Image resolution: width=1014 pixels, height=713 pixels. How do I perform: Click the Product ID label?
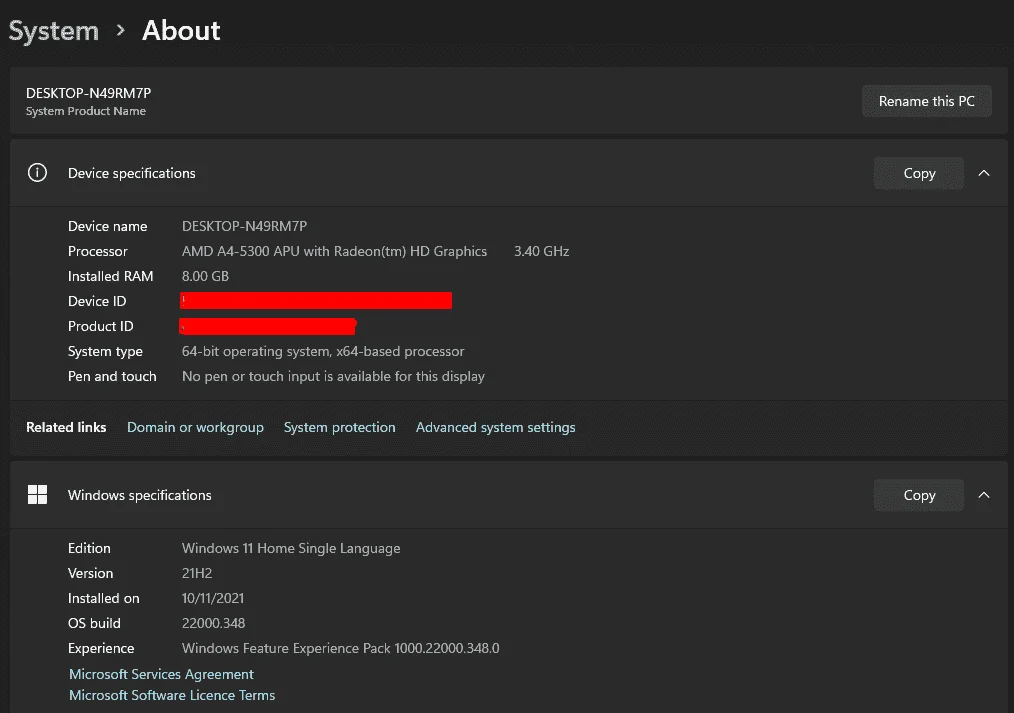100,326
